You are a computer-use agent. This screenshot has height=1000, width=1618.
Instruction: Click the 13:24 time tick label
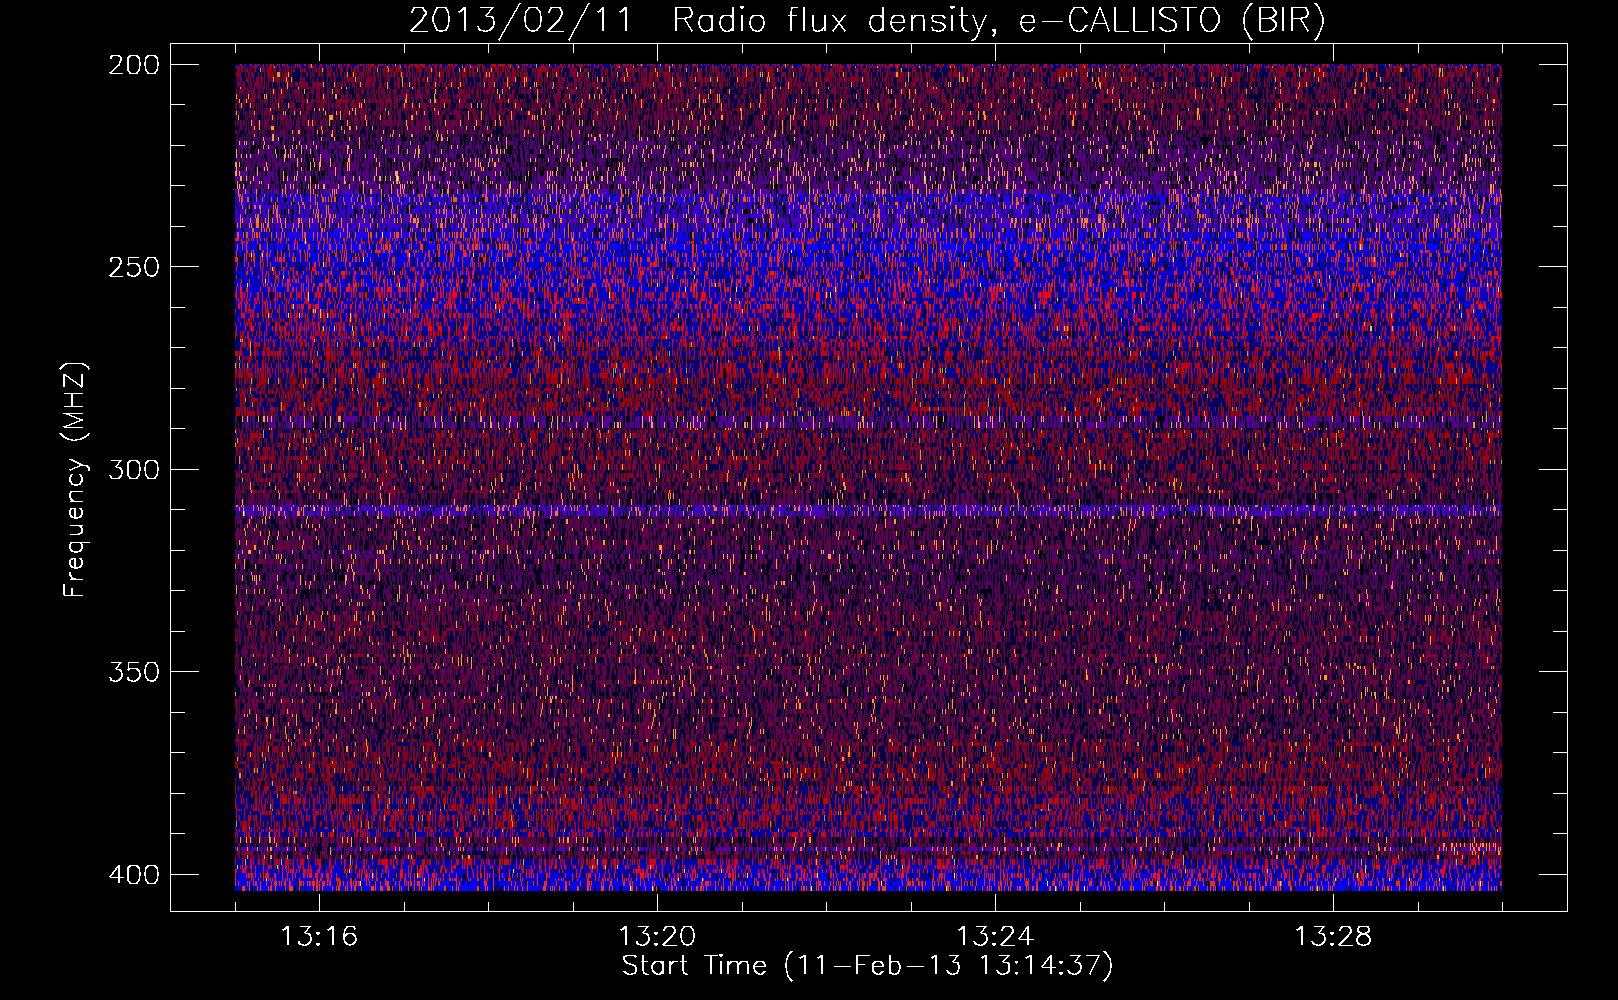[995, 937]
